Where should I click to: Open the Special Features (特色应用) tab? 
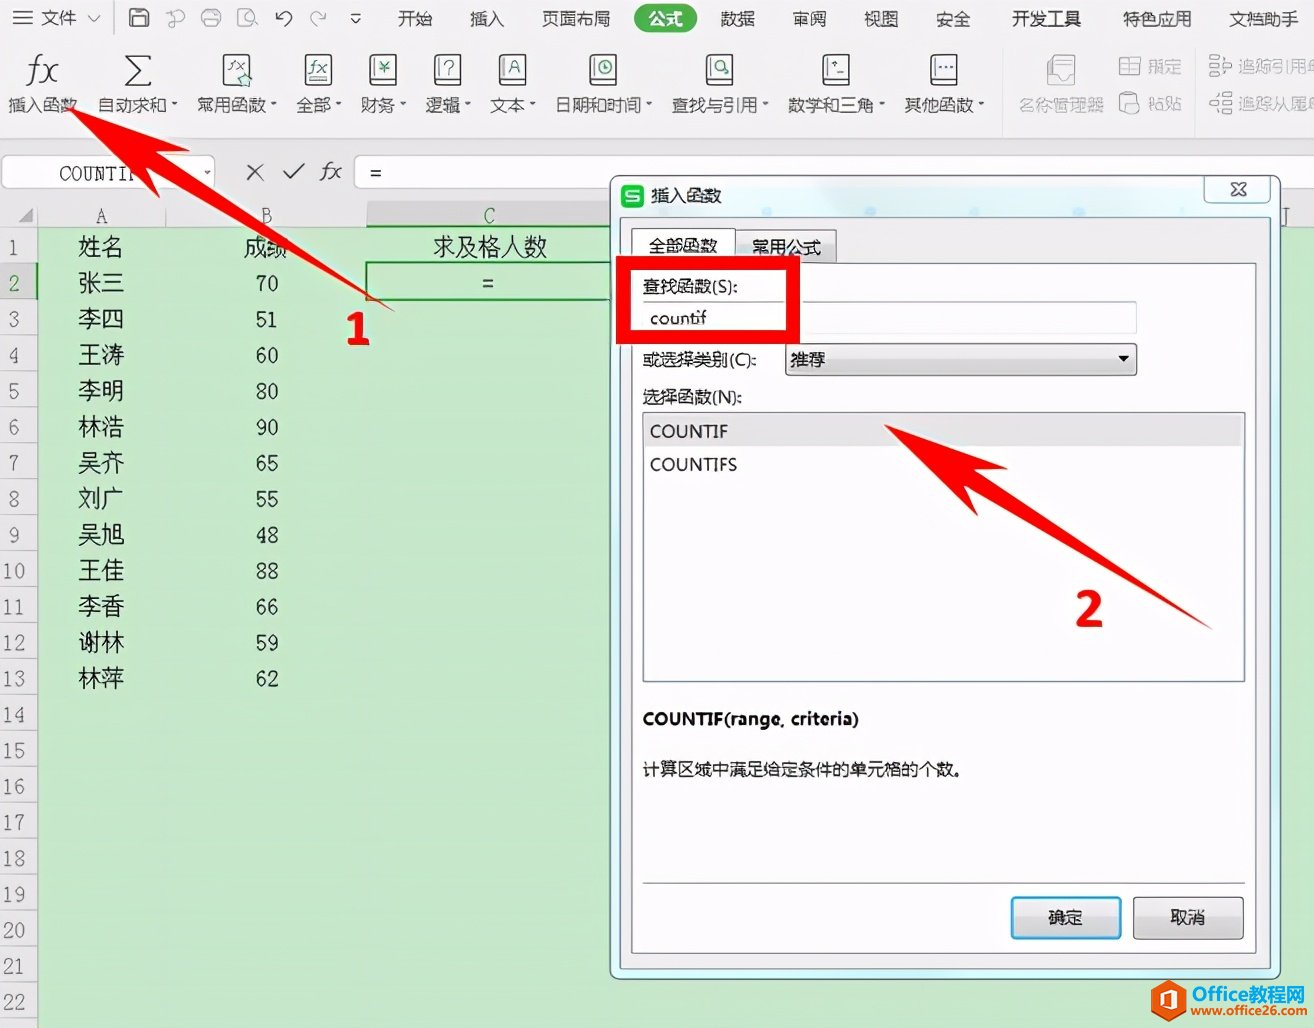tap(1157, 18)
